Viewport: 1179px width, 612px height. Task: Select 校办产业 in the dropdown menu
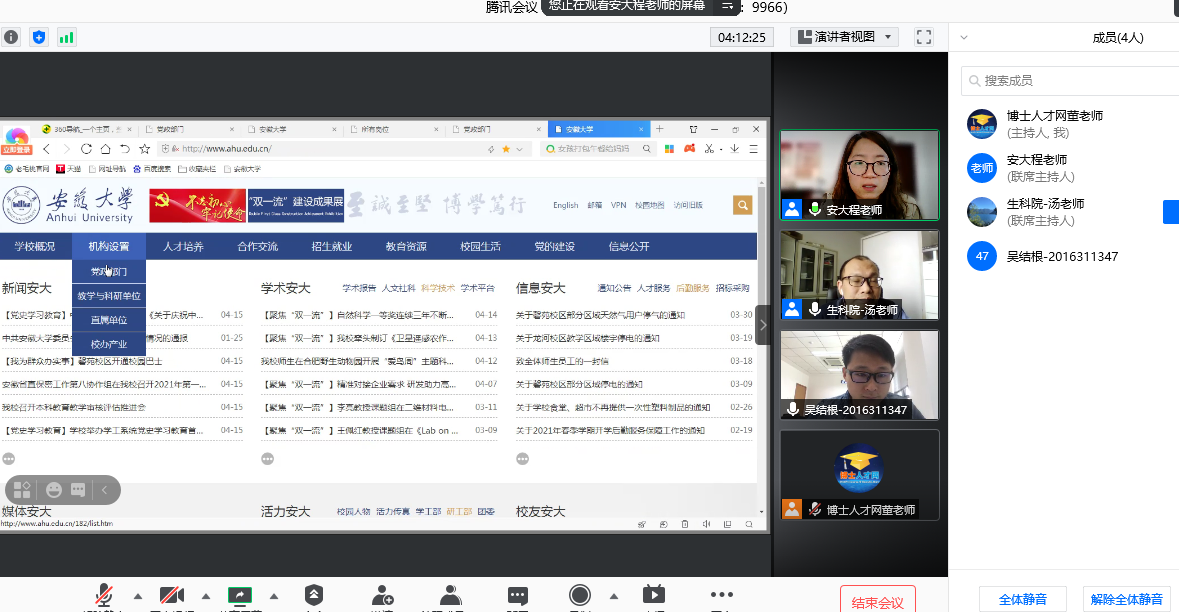109,344
